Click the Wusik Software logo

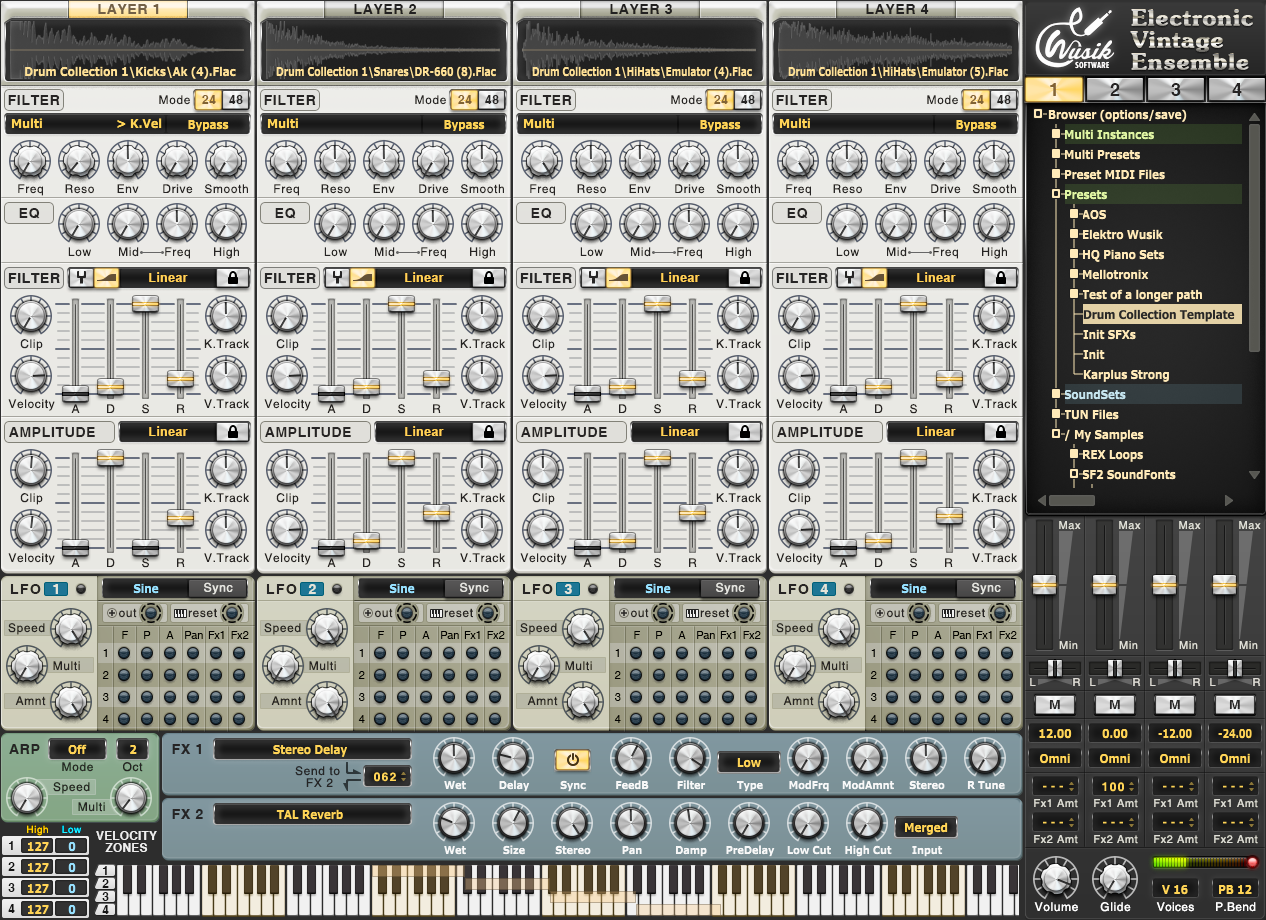(x=1074, y=40)
